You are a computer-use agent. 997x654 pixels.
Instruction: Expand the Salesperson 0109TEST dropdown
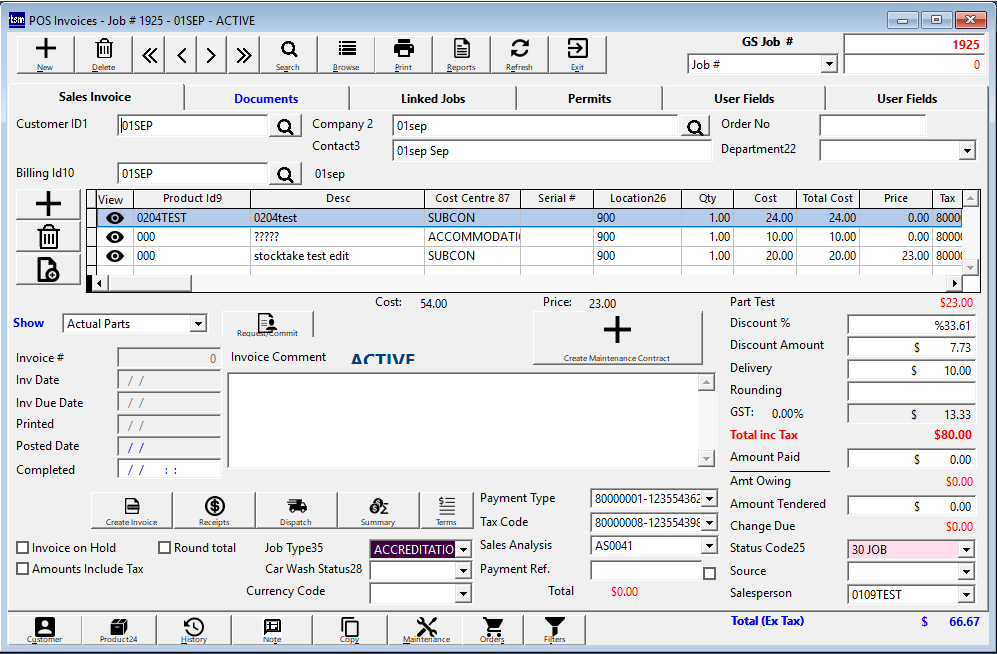click(x=966, y=595)
